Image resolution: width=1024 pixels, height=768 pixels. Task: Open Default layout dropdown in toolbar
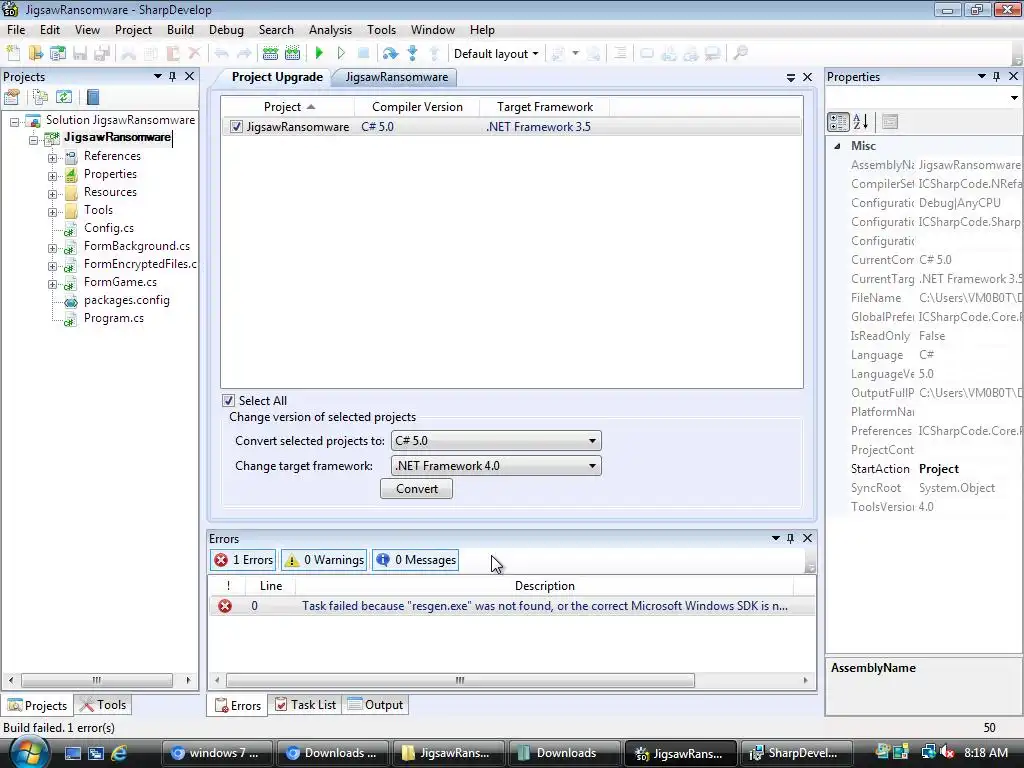tap(496, 54)
